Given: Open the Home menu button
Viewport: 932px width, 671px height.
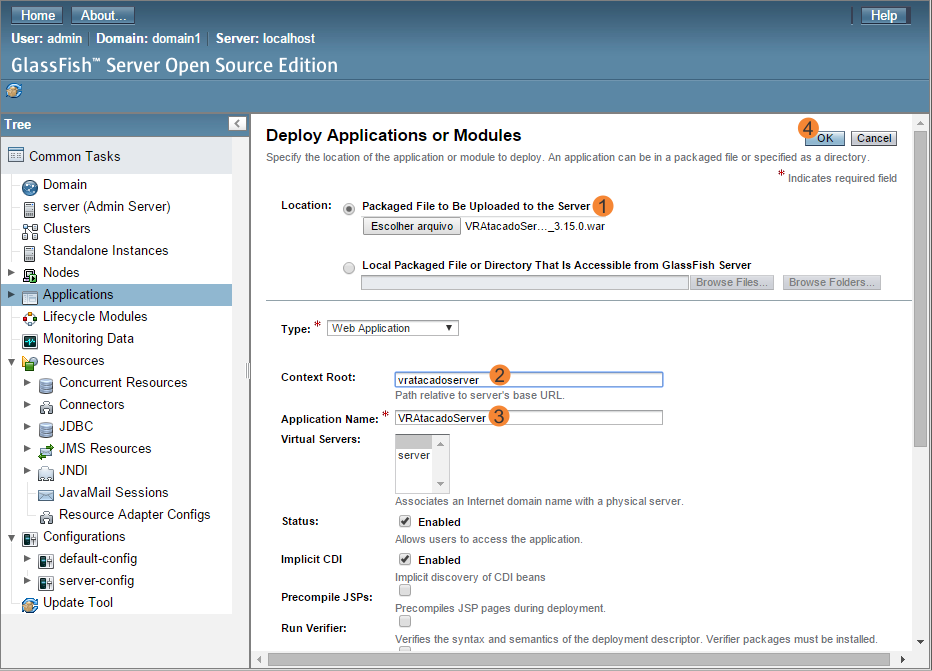Looking at the screenshot, I should click(37, 15).
